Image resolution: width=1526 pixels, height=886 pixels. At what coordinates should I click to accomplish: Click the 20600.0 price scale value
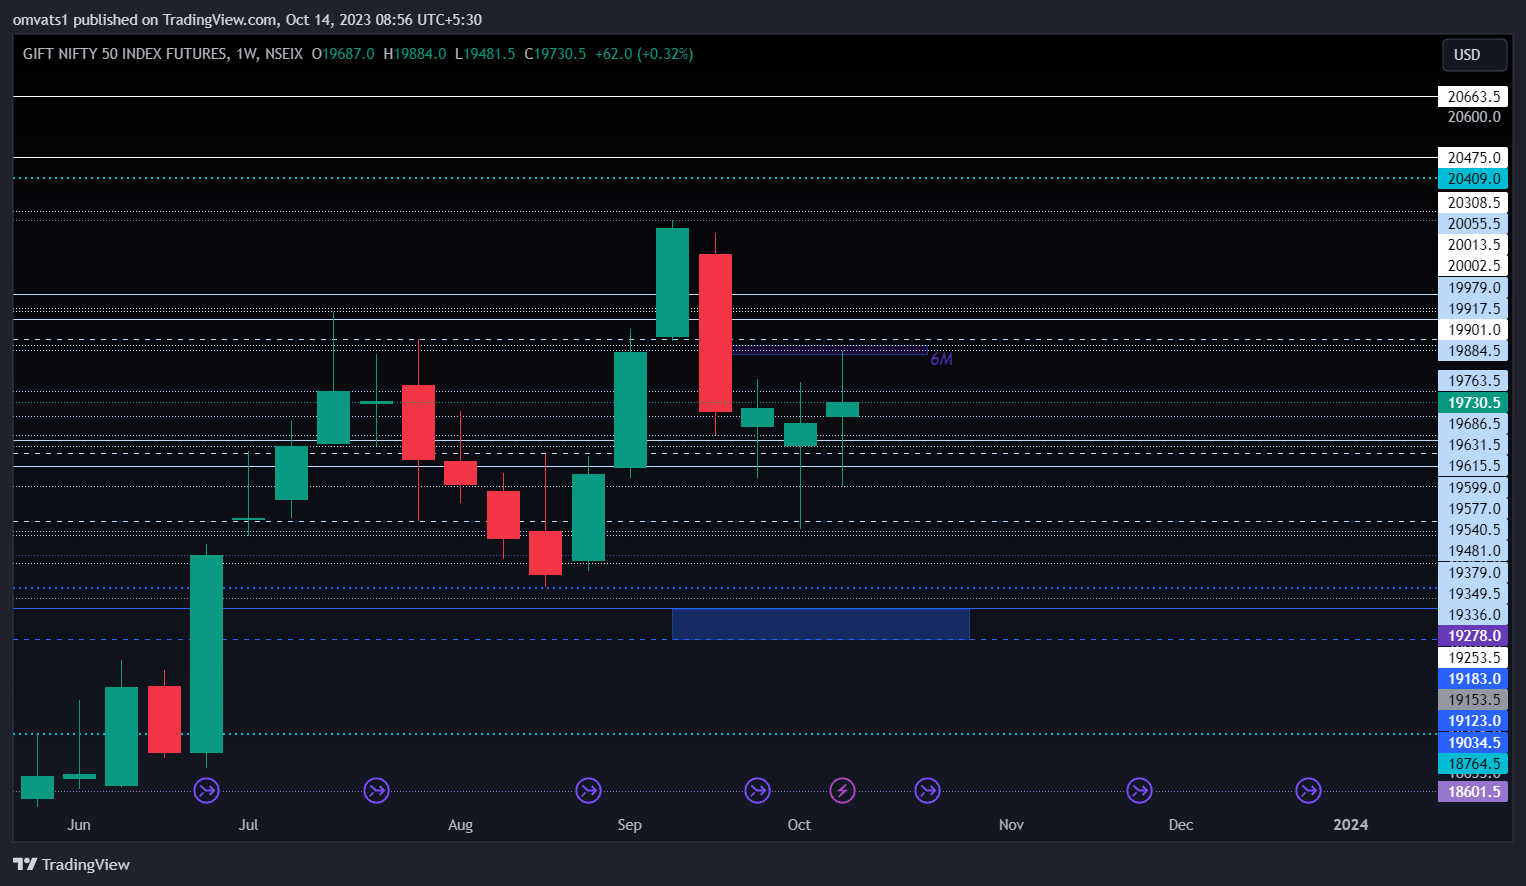coord(1474,117)
